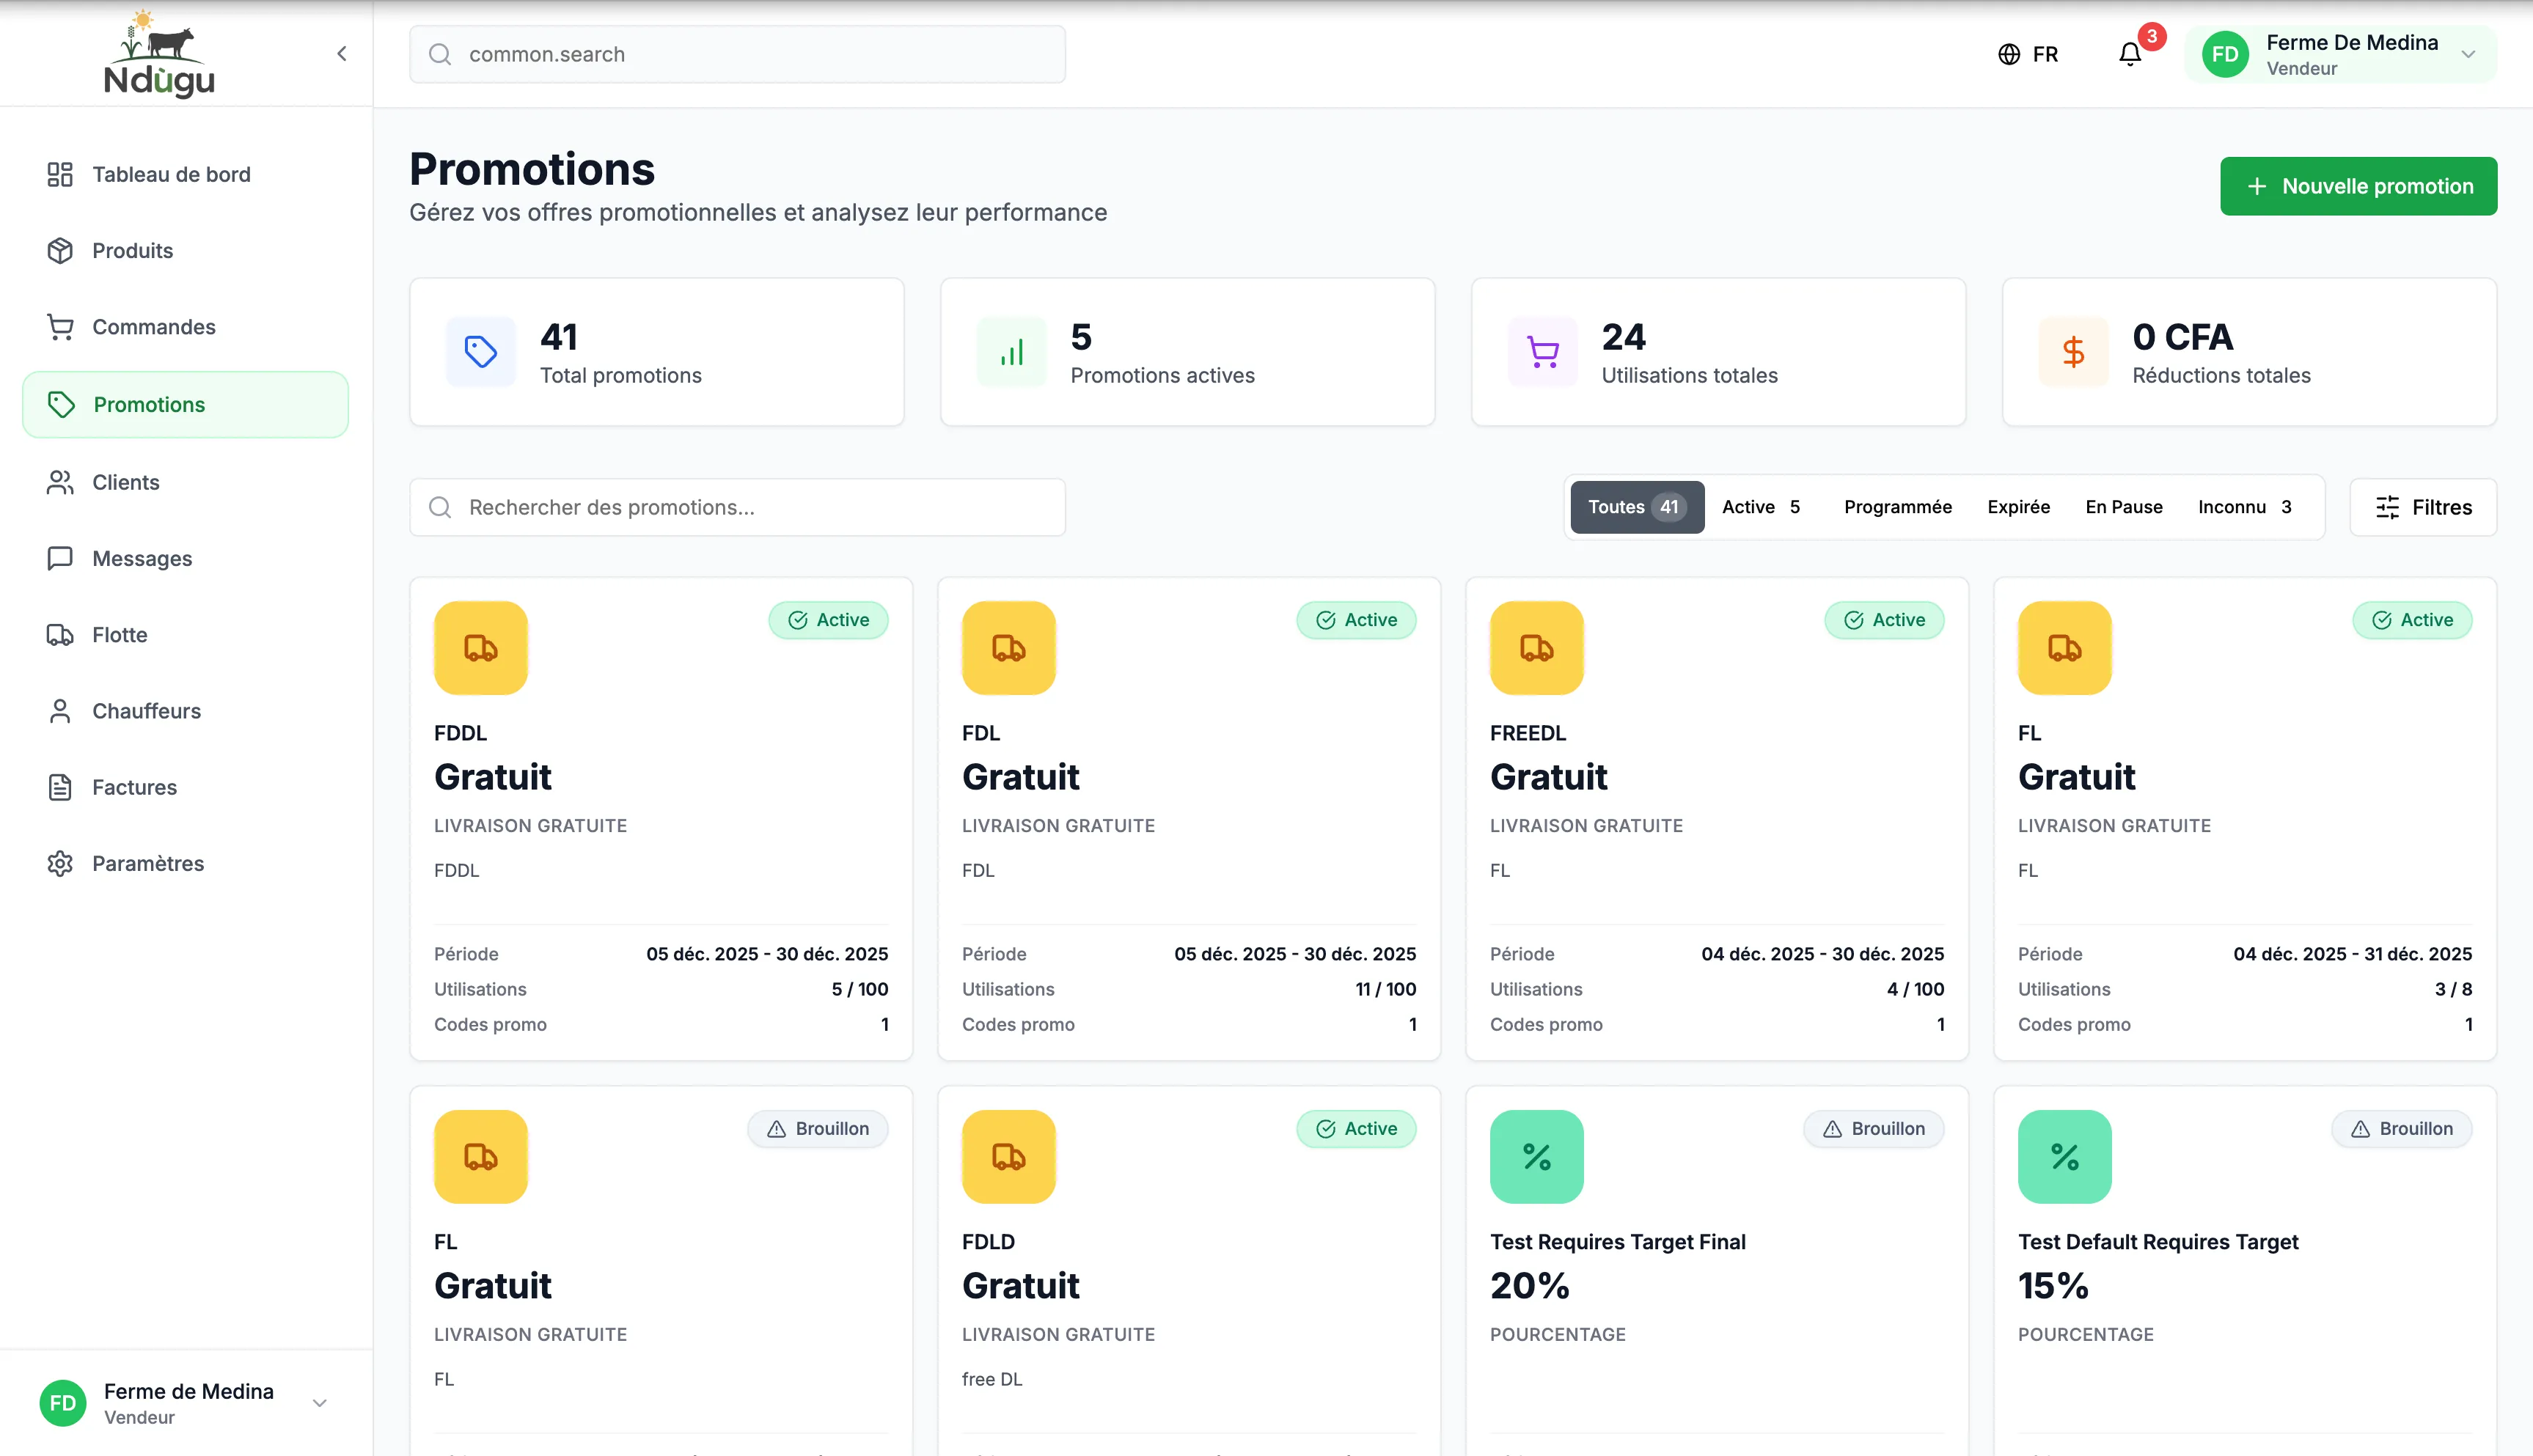Show the Inconnu promotions tab
The image size is (2533, 1456).
pos(2243,507)
